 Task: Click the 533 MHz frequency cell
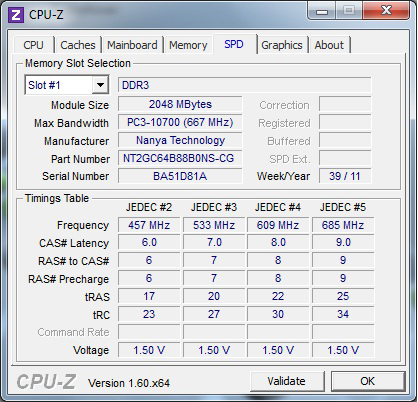pos(214,225)
